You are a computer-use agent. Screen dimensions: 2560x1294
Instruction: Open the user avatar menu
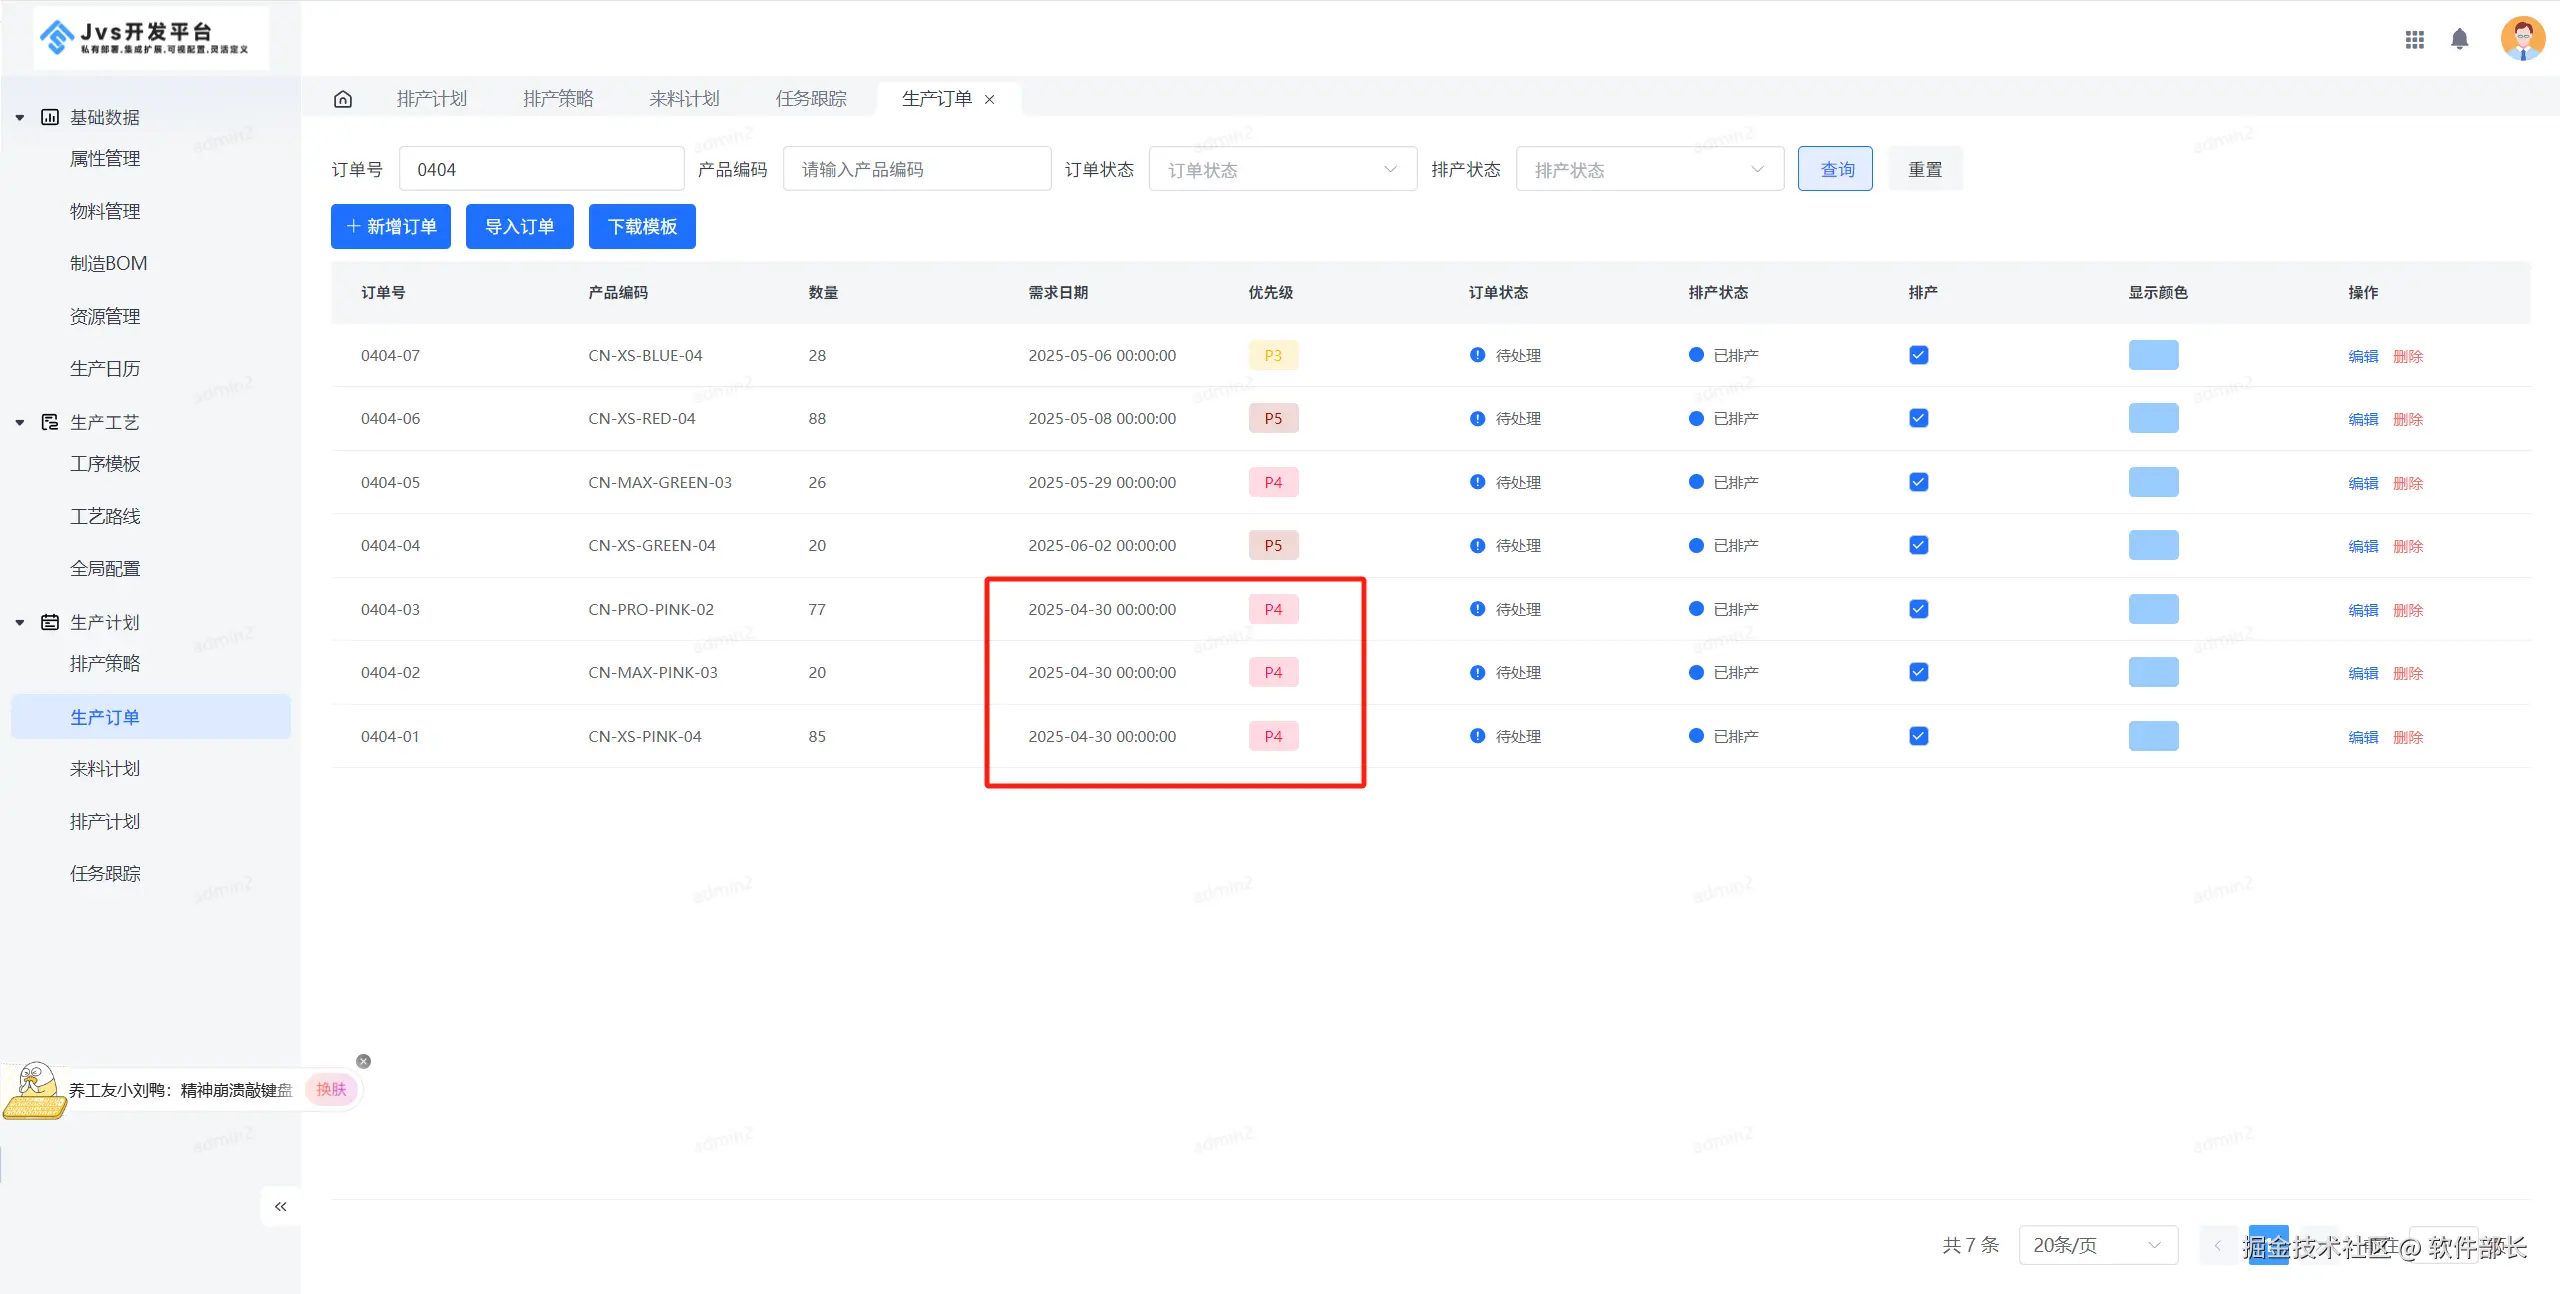pos(2522,39)
